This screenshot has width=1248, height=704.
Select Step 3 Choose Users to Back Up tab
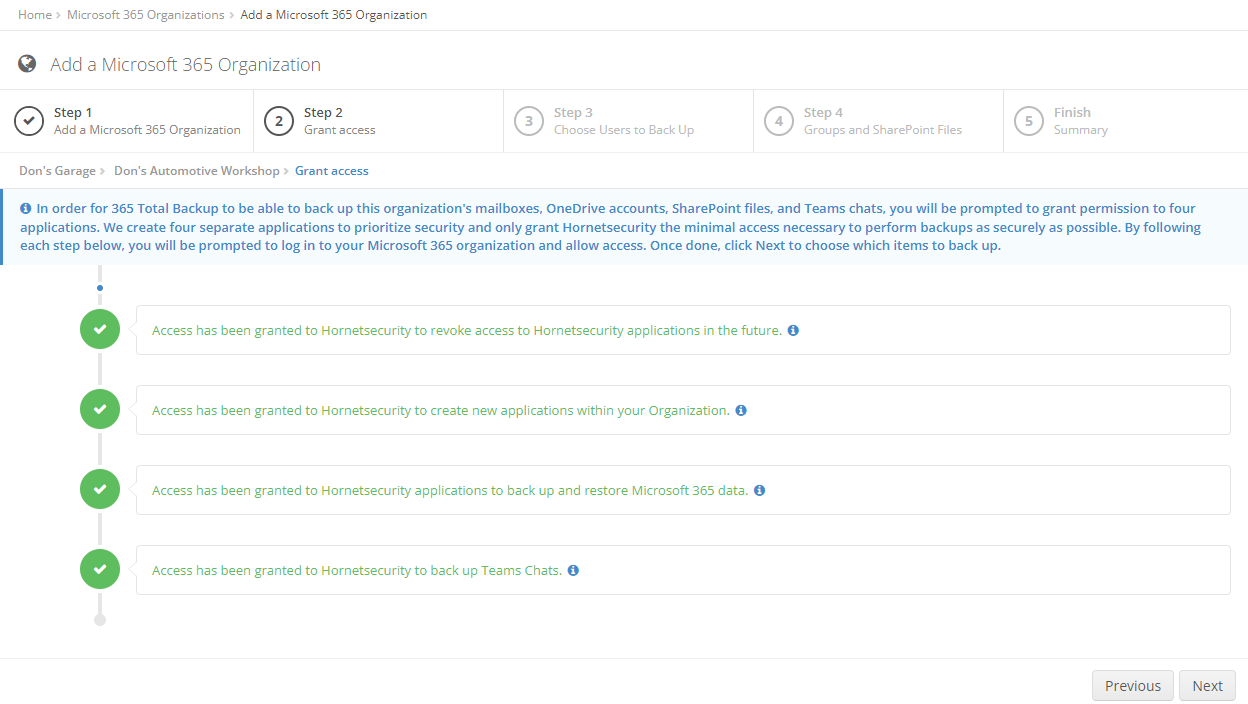click(629, 121)
